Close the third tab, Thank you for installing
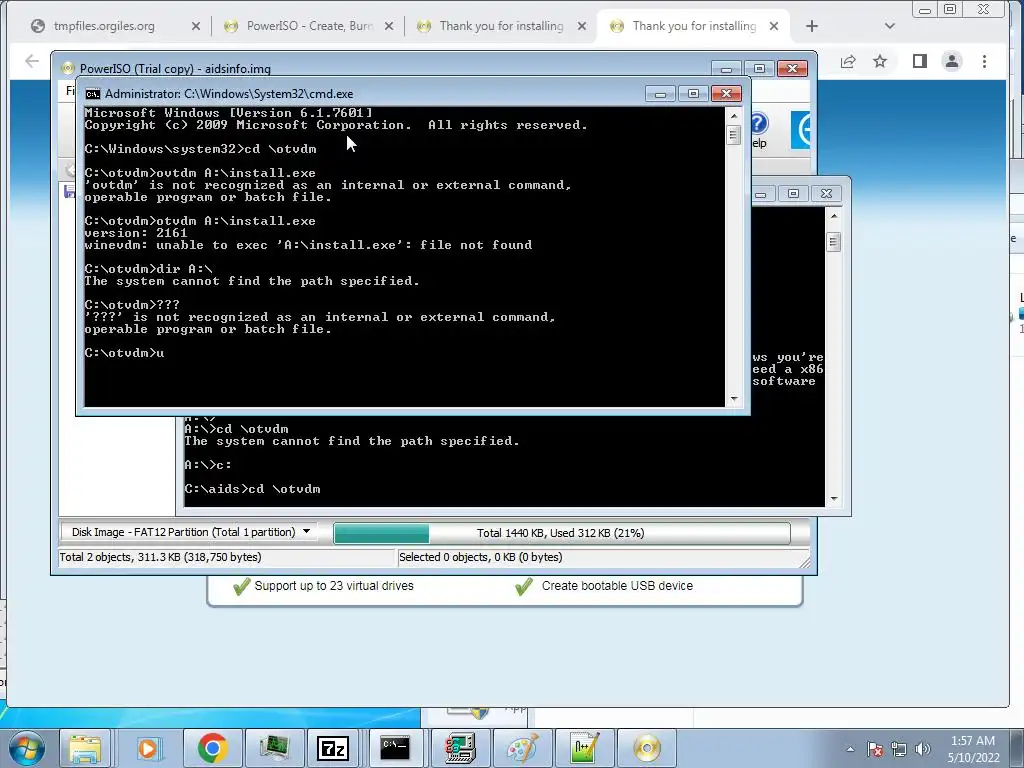 pyautogui.click(x=582, y=26)
